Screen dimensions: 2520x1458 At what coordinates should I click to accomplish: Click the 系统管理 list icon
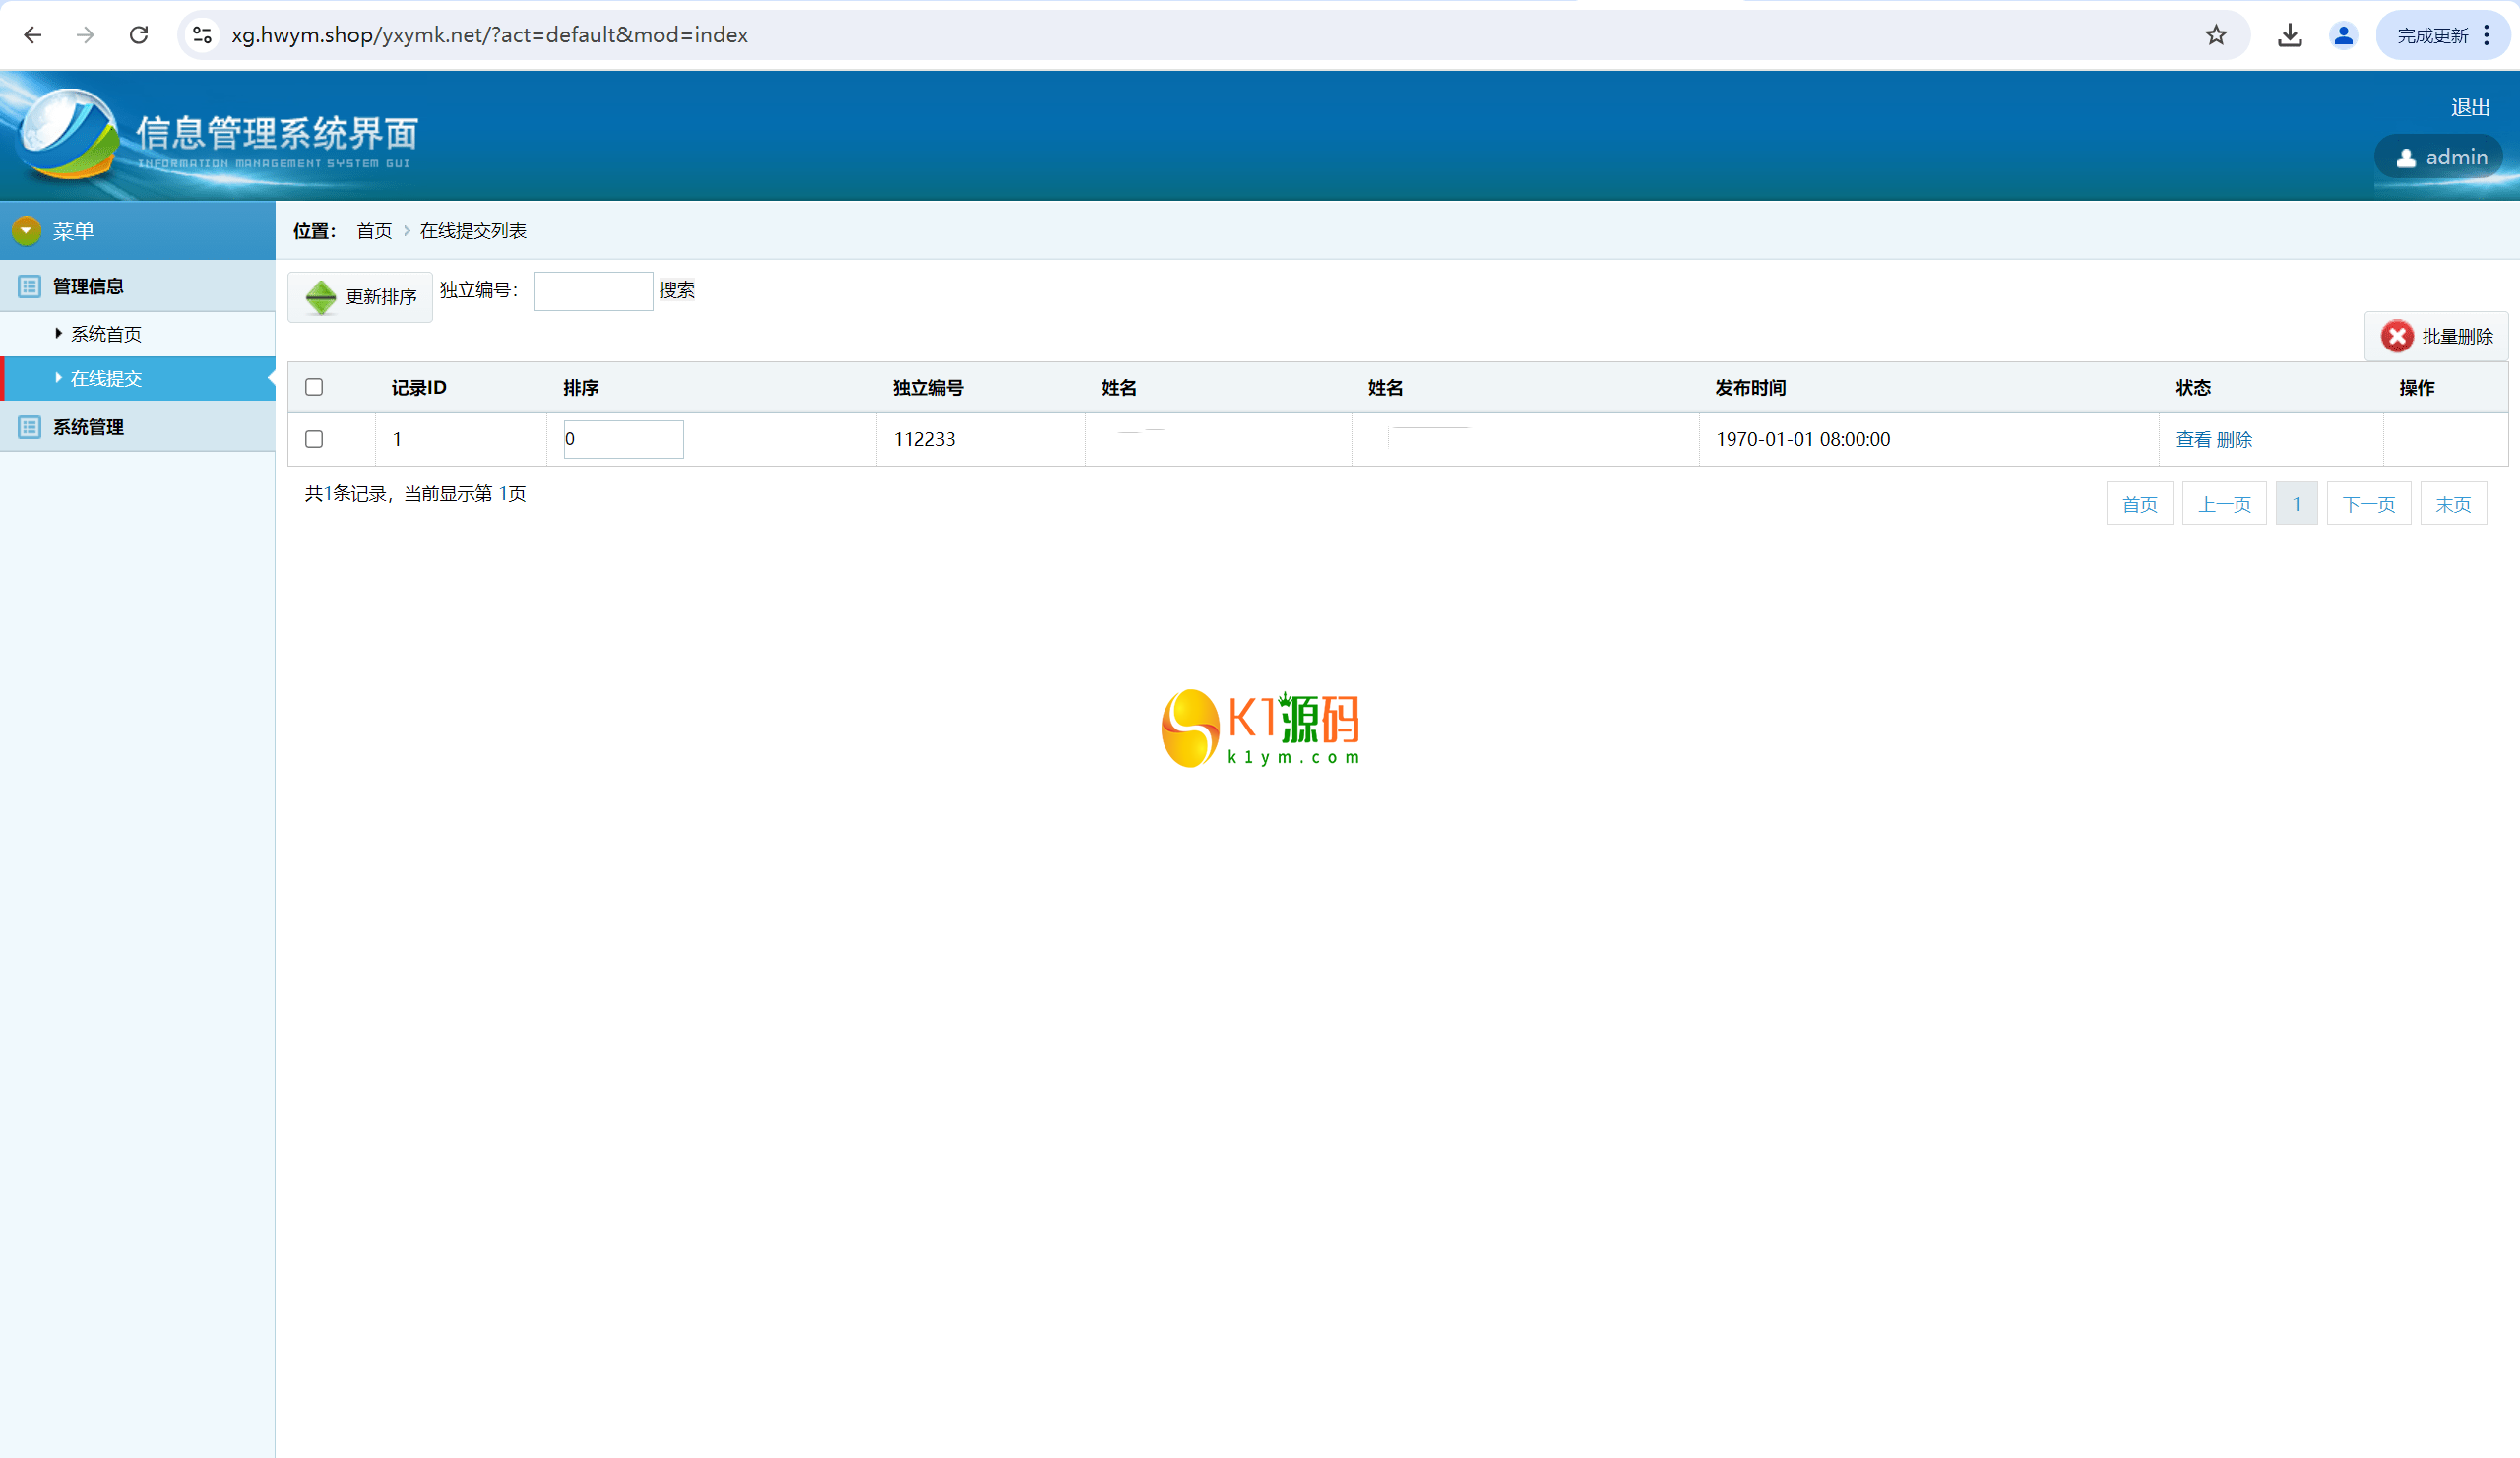[x=29, y=427]
